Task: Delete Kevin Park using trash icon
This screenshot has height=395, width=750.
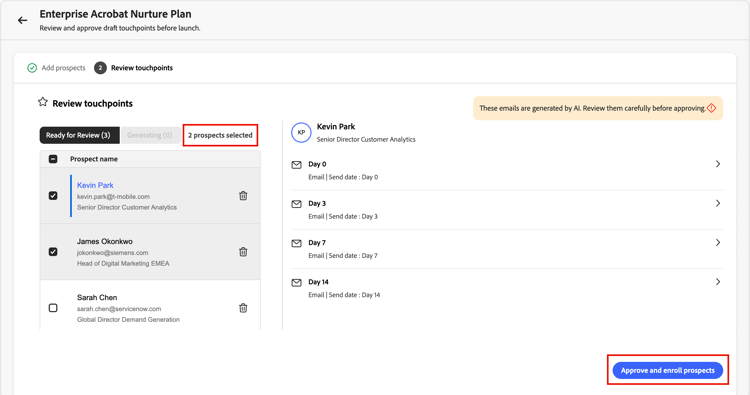Action: (243, 196)
